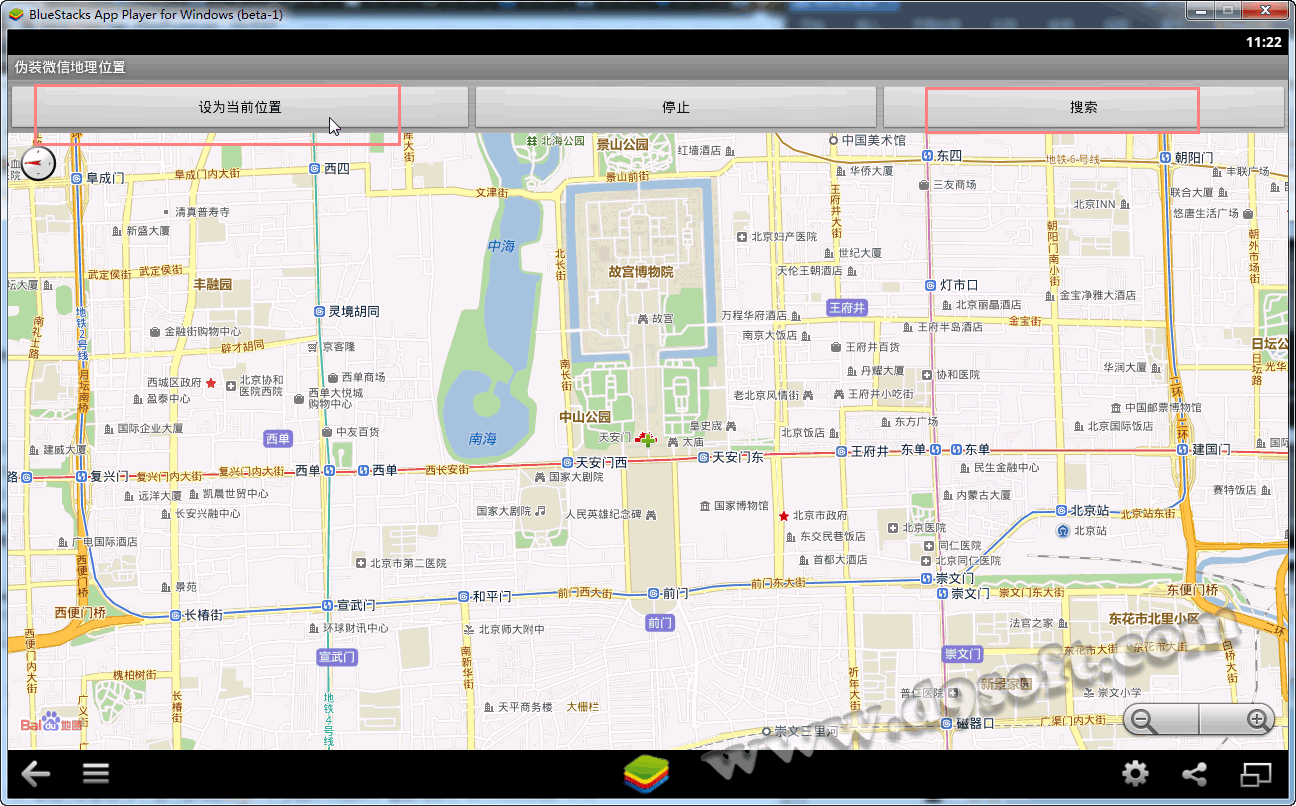Tap the share icon in bottom bar
Screen dimensions: 1296x806
coord(1194,773)
